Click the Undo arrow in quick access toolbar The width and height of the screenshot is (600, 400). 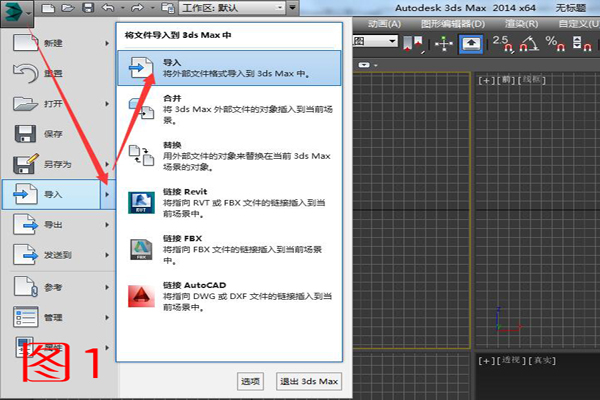tap(108, 8)
